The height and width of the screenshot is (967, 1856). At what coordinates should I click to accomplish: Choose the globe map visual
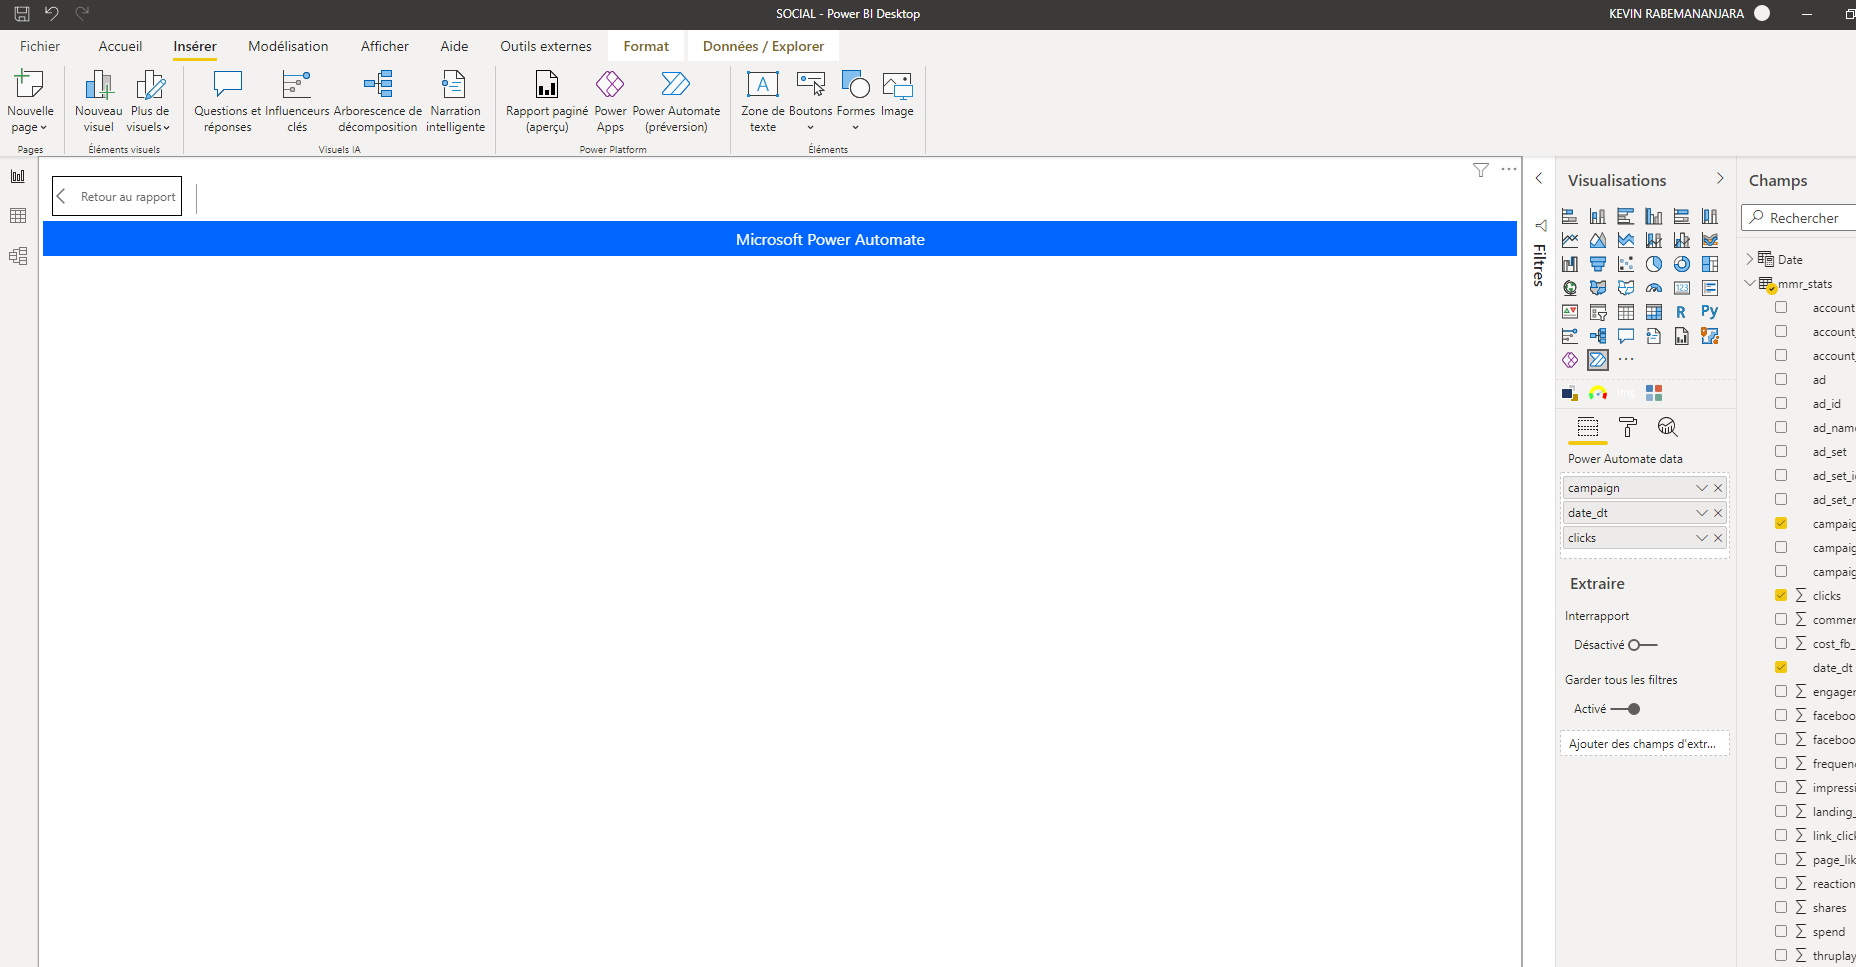tap(1570, 288)
